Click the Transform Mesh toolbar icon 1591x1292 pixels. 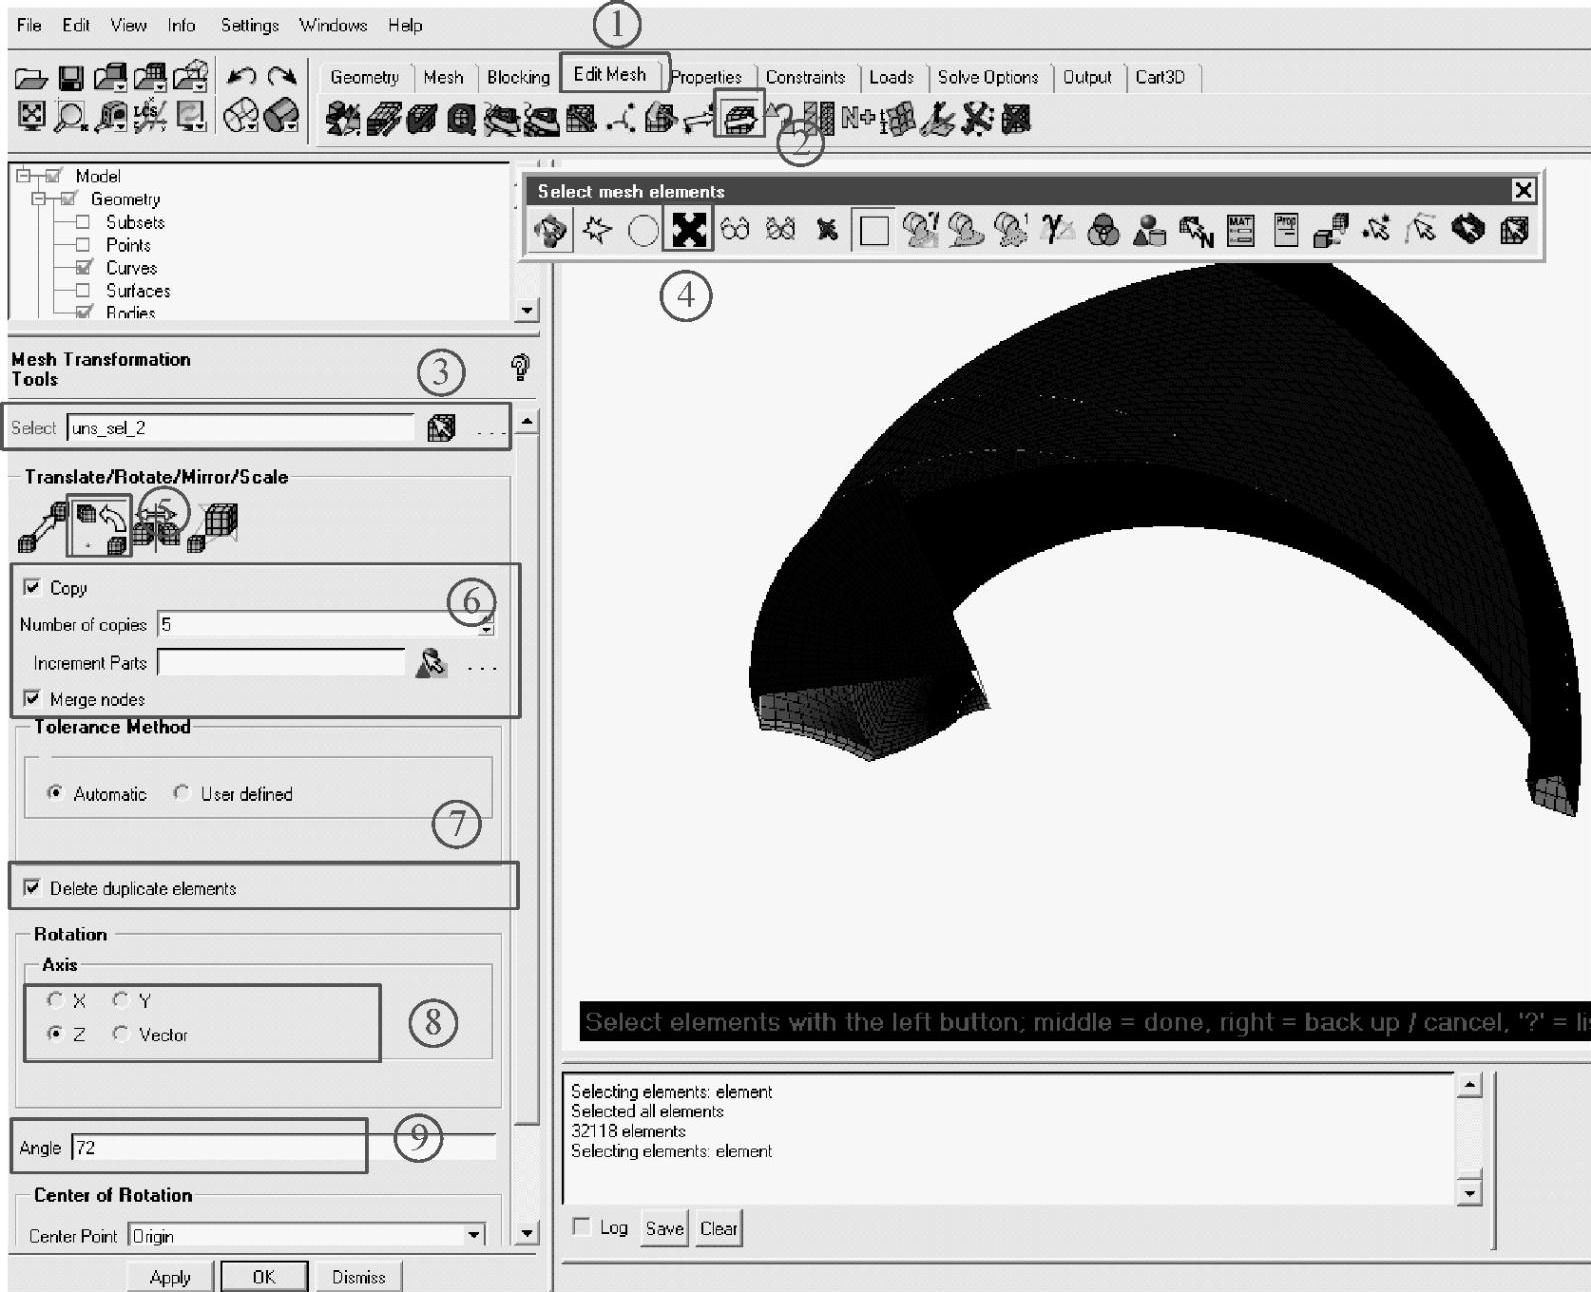(739, 119)
